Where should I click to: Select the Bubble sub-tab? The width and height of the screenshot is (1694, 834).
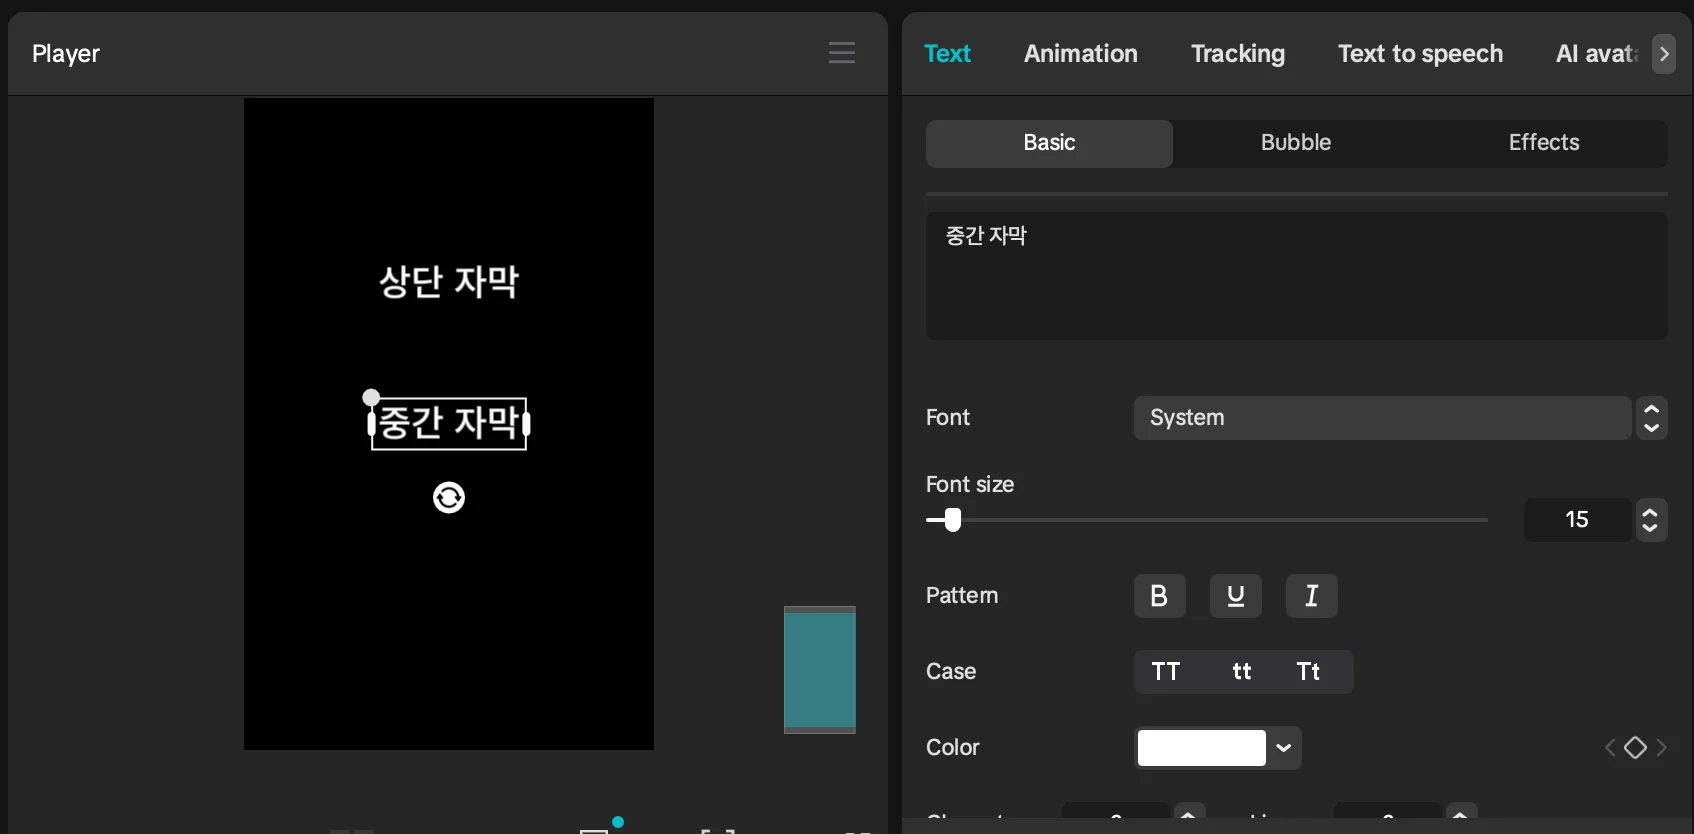(x=1295, y=143)
